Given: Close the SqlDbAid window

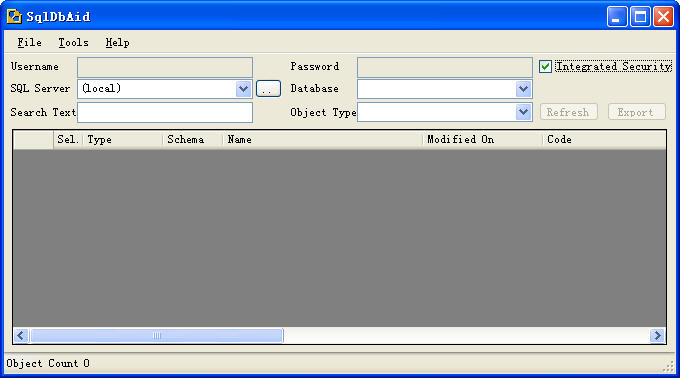Looking at the screenshot, I should [x=664, y=17].
